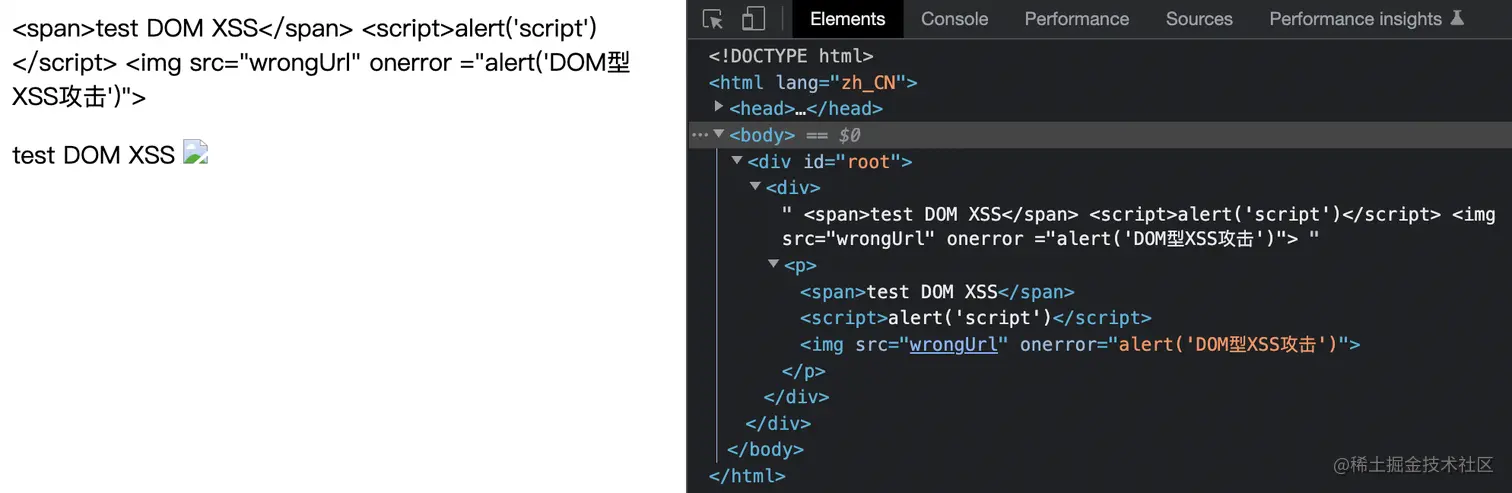Screen dimensions: 1512x493
Task: Click the closing </body> tag
Action: click(765, 449)
